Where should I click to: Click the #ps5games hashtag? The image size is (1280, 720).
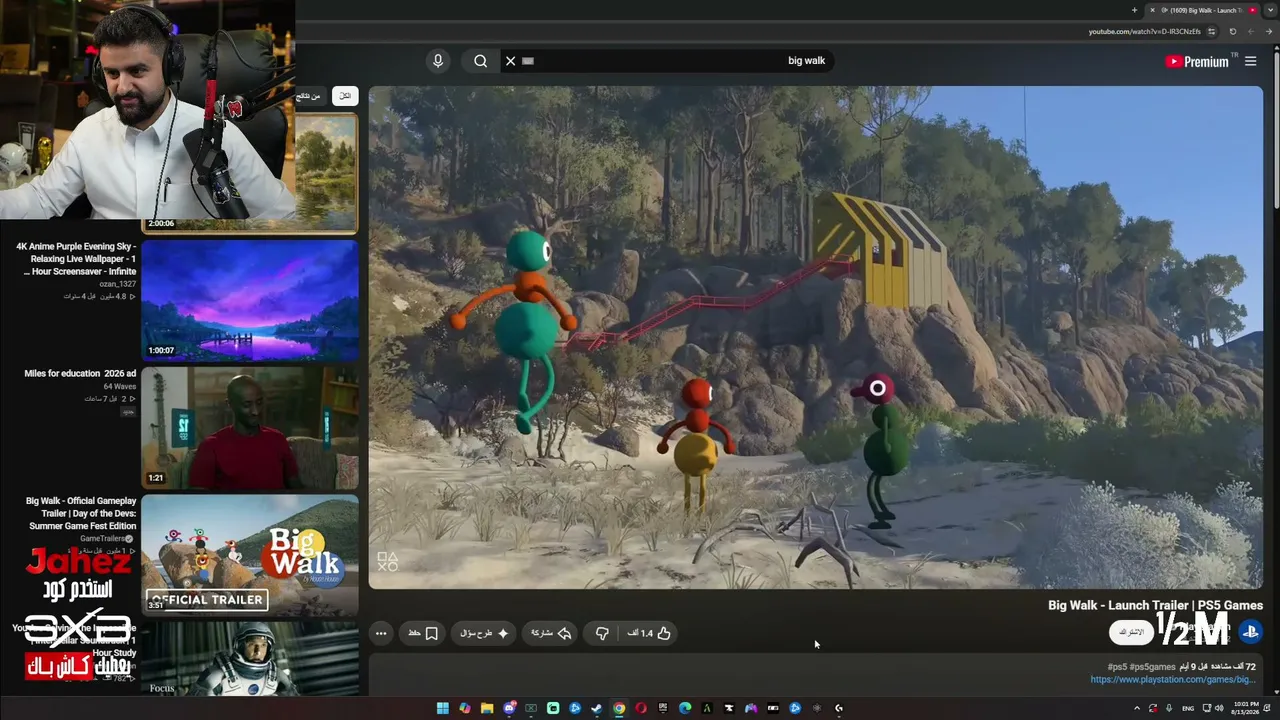click(1152, 667)
